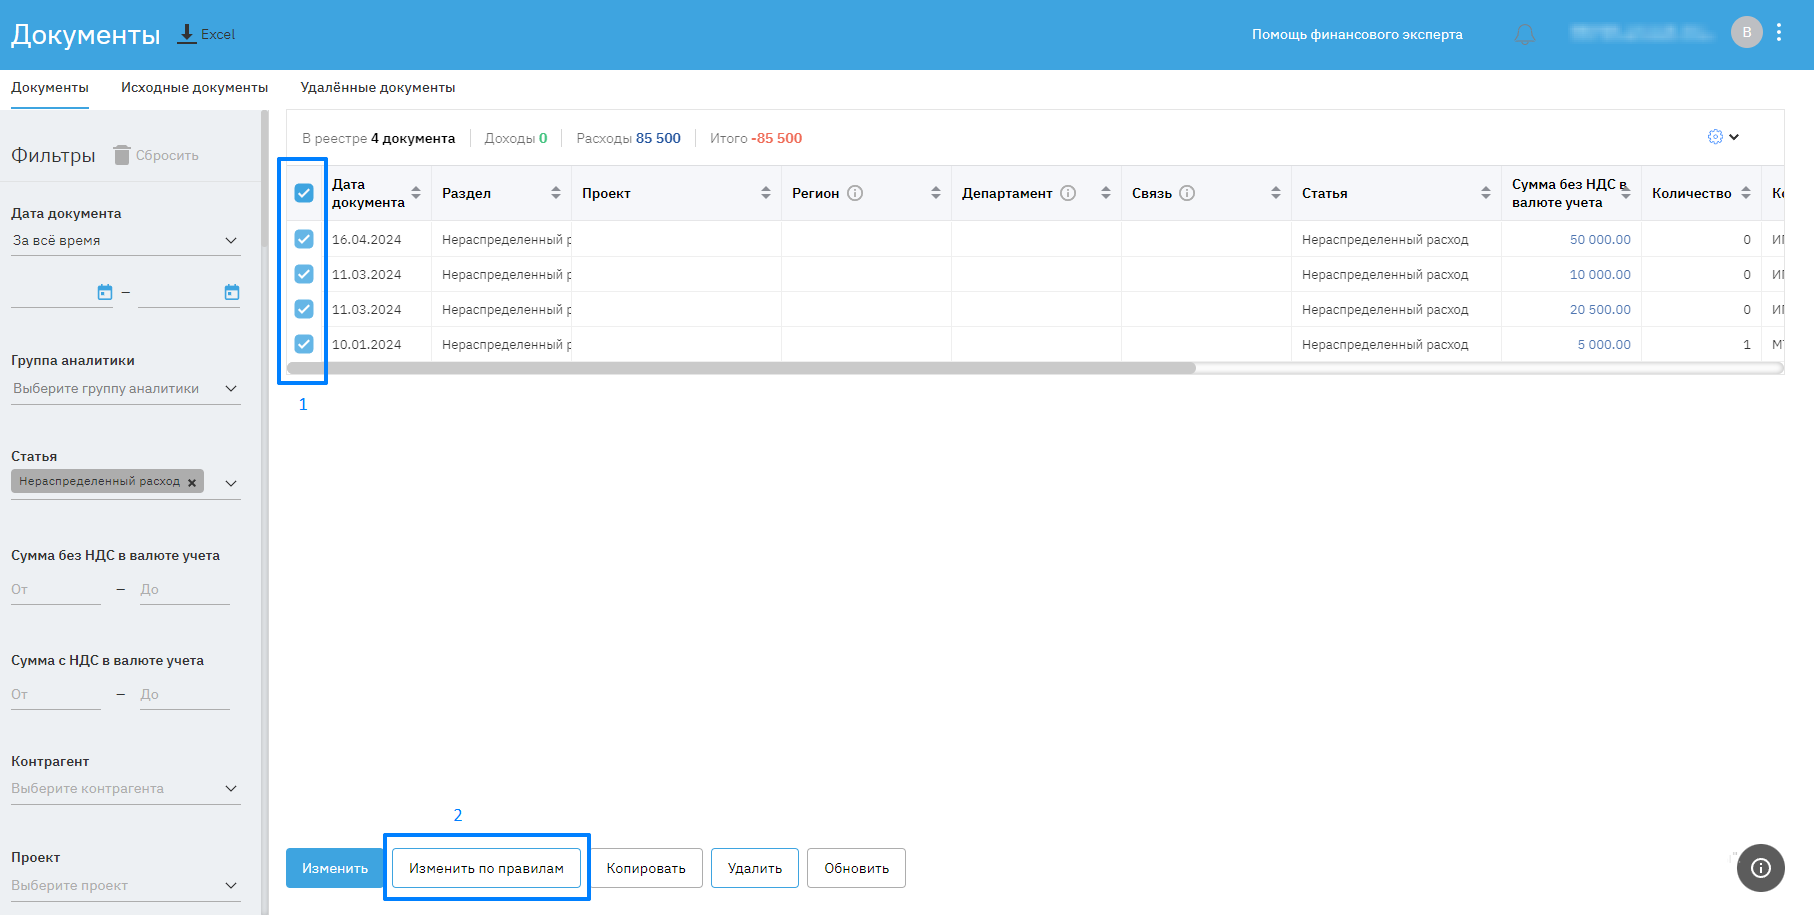Image resolution: width=1814 pixels, height=915 pixels.
Task: Click the Изменить по правилам button
Action: (x=486, y=868)
